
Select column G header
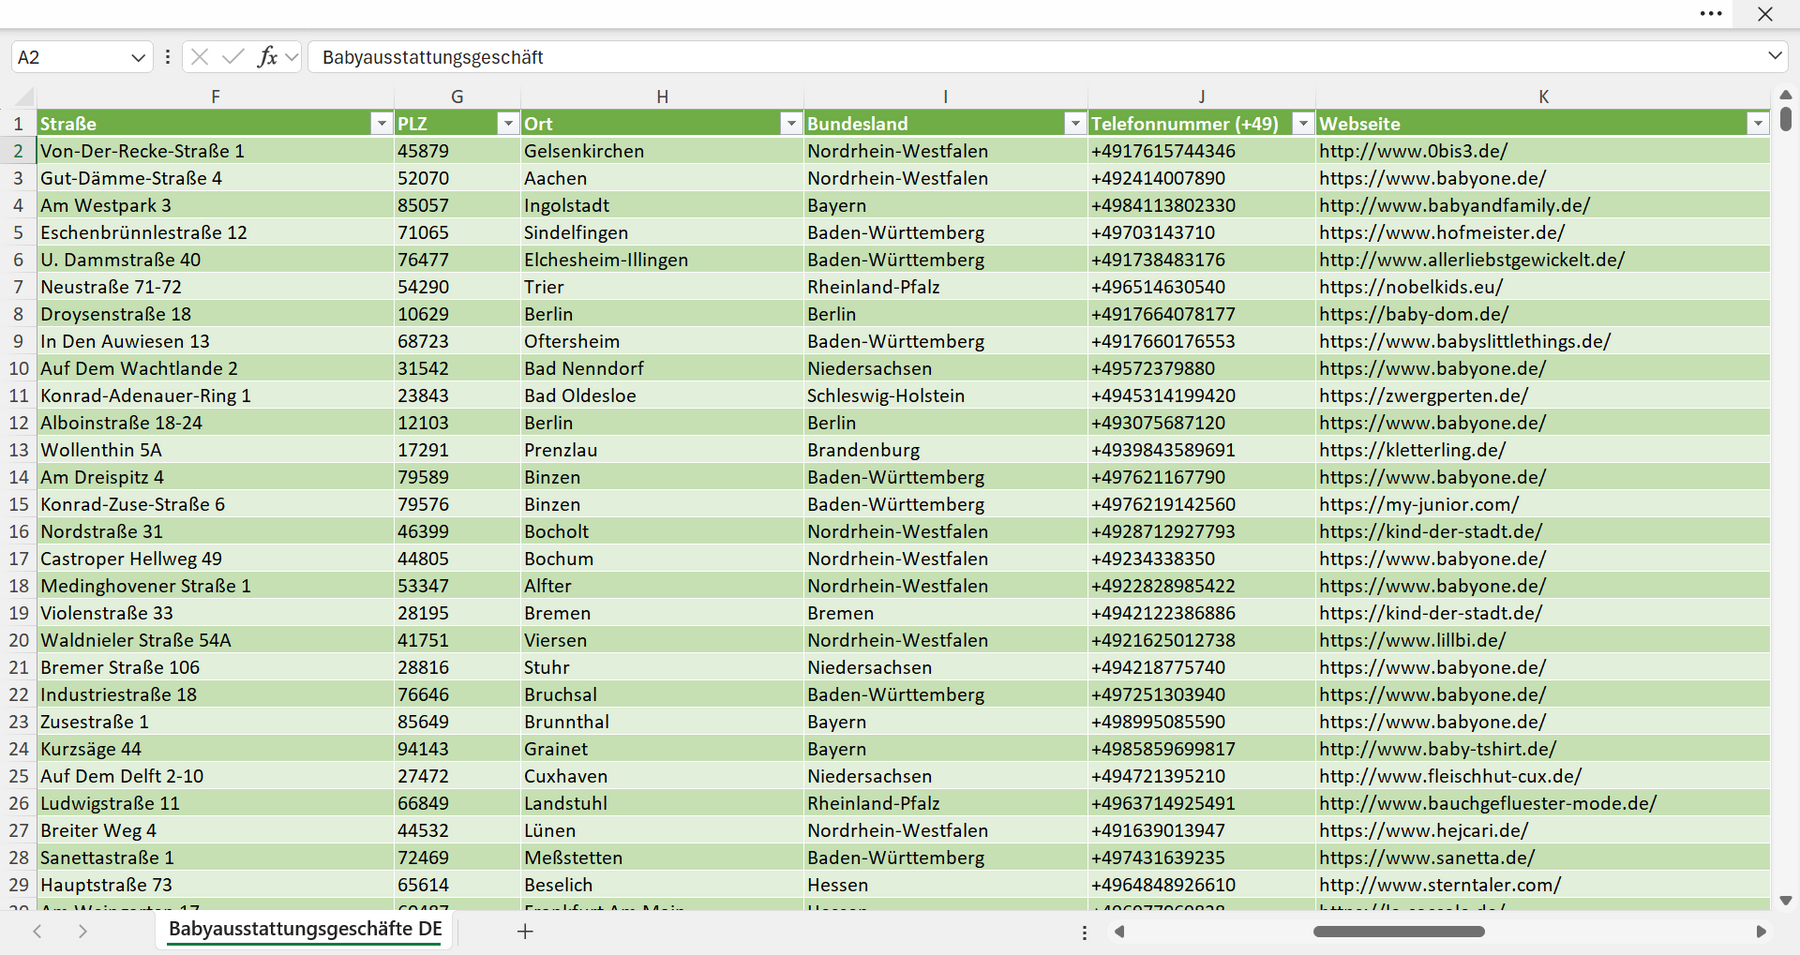point(457,97)
